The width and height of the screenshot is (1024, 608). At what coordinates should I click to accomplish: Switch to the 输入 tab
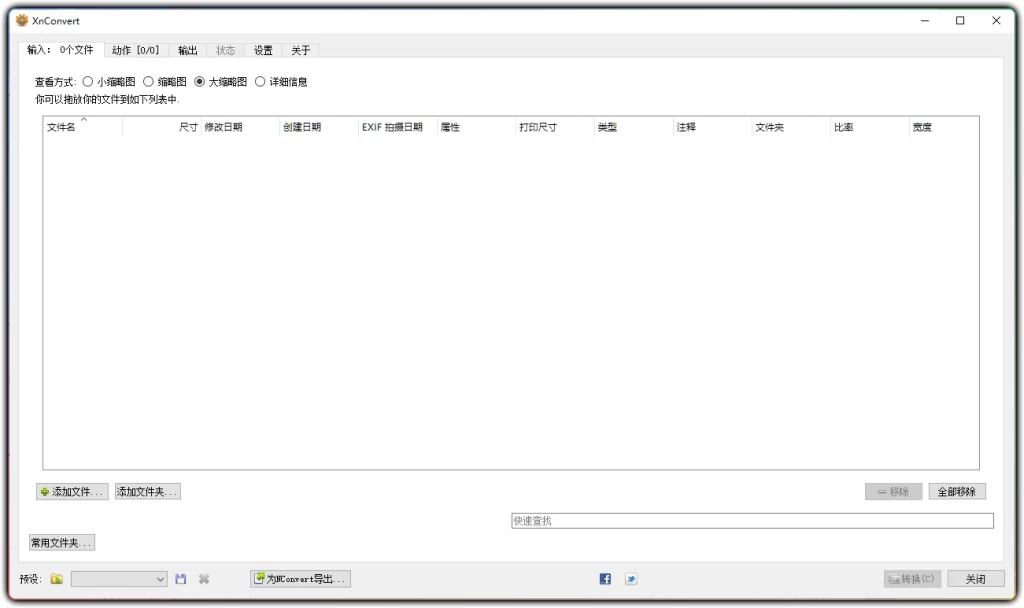coord(60,50)
